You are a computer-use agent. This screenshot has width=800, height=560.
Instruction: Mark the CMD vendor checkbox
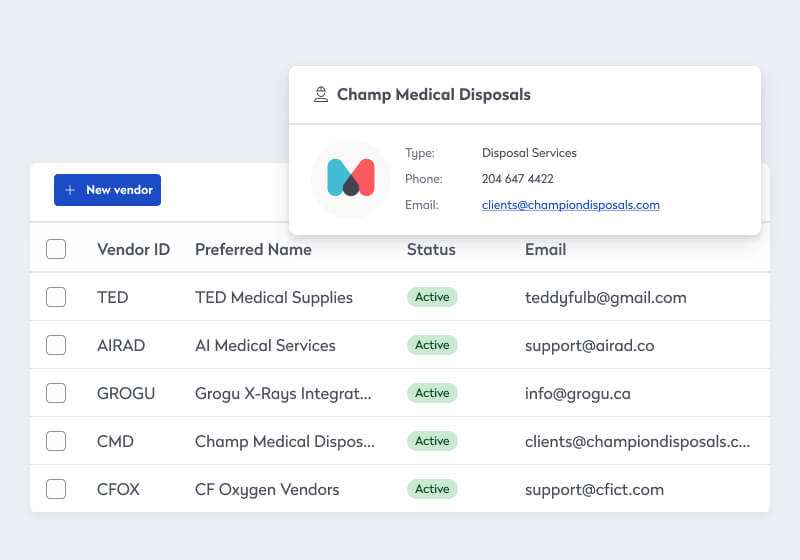(56, 441)
